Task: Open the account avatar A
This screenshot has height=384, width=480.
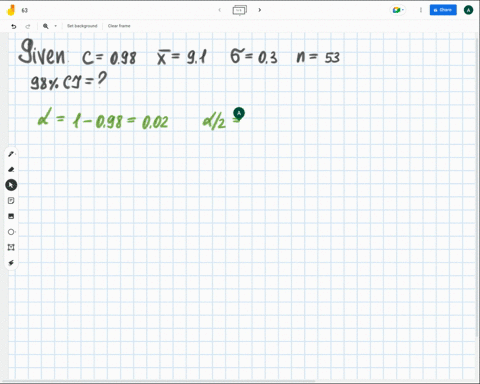Action: click(x=468, y=10)
